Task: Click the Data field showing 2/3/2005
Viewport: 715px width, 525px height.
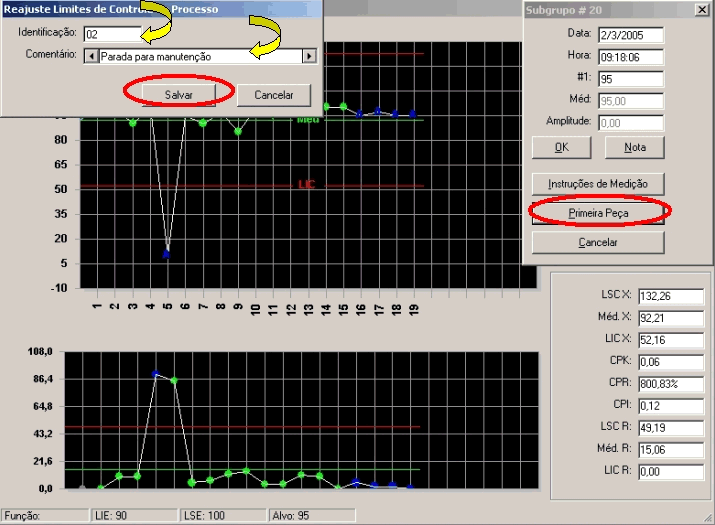Action: (x=631, y=34)
